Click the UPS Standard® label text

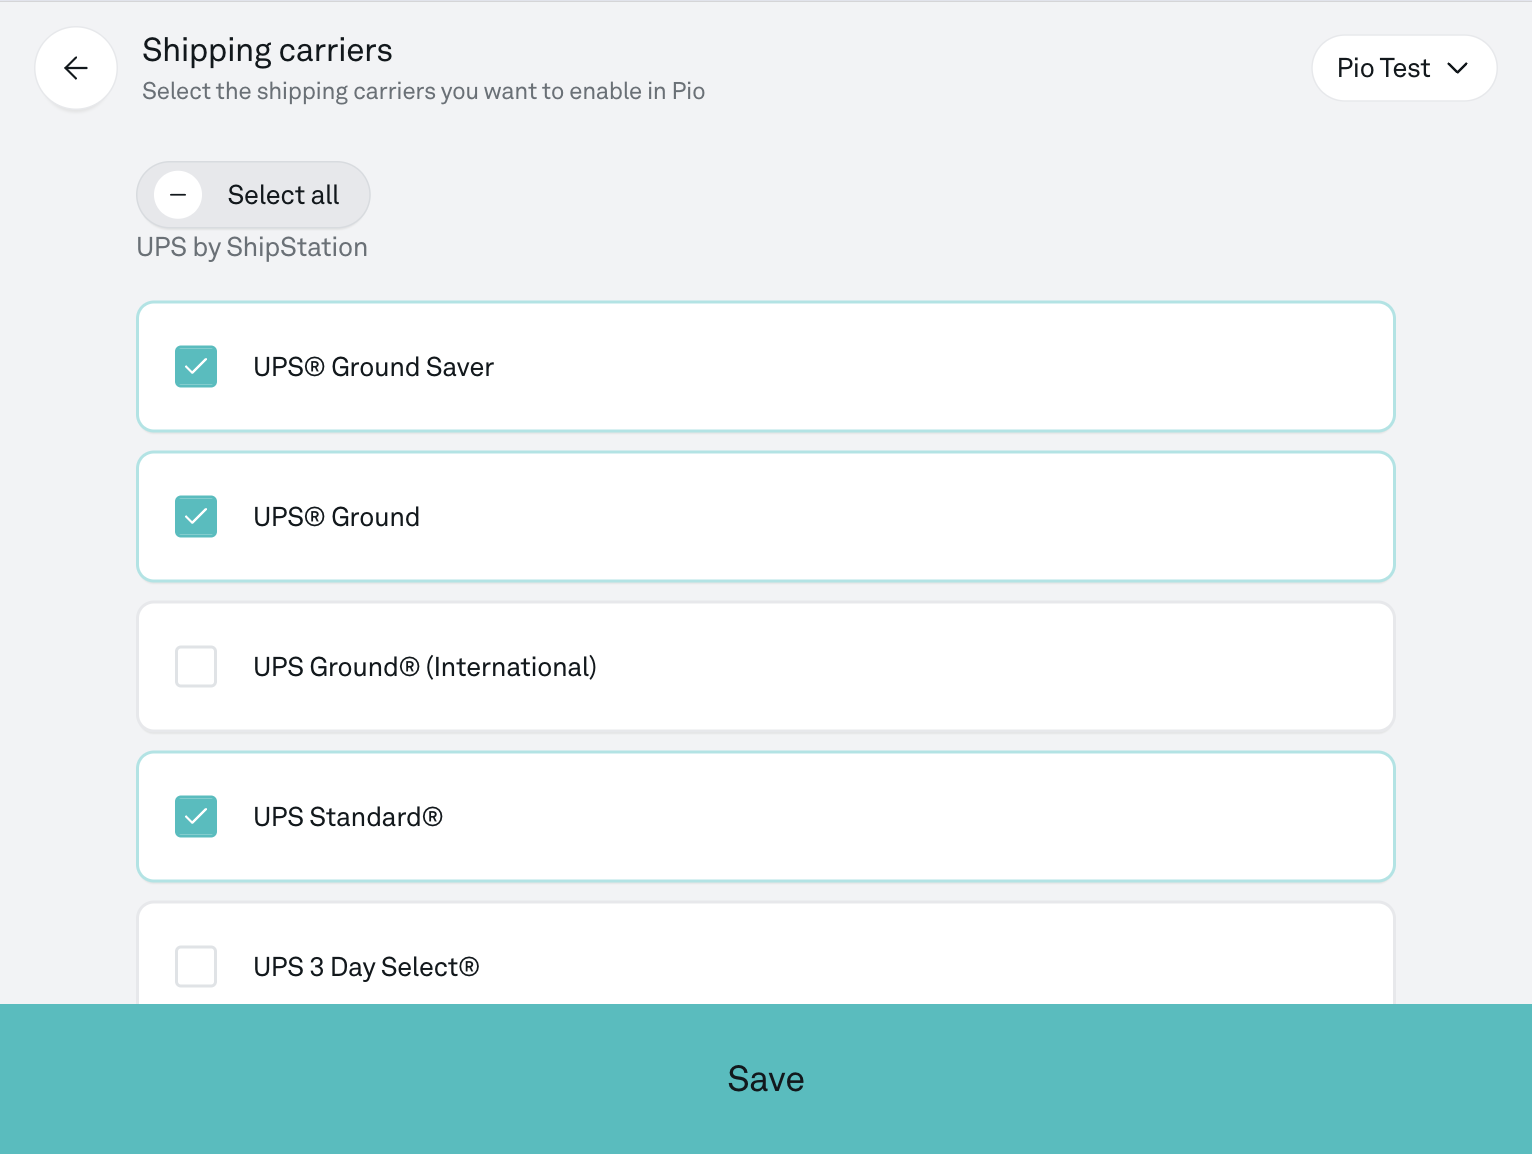click(x=348, y=817)
